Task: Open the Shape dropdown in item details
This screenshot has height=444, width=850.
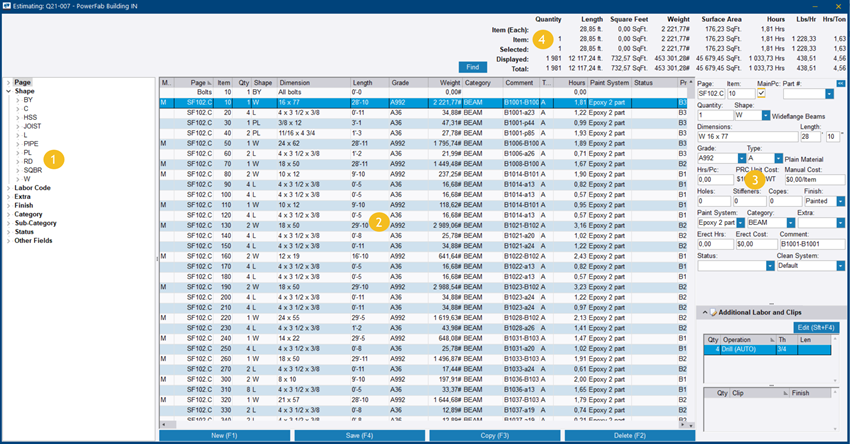Action: (x=767, y=115)
